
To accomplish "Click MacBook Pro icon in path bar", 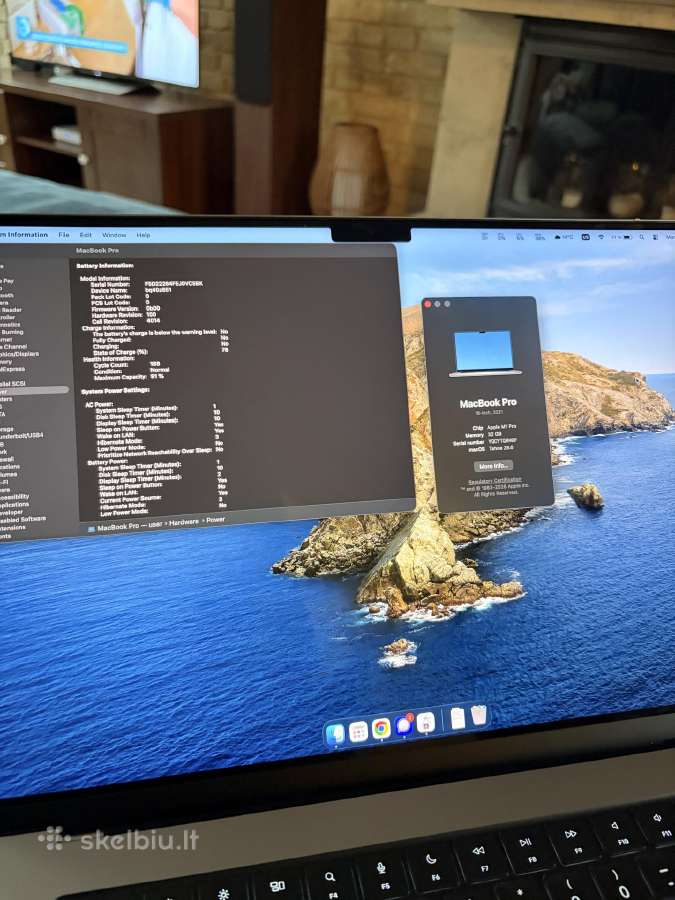I will pos(92,529).
